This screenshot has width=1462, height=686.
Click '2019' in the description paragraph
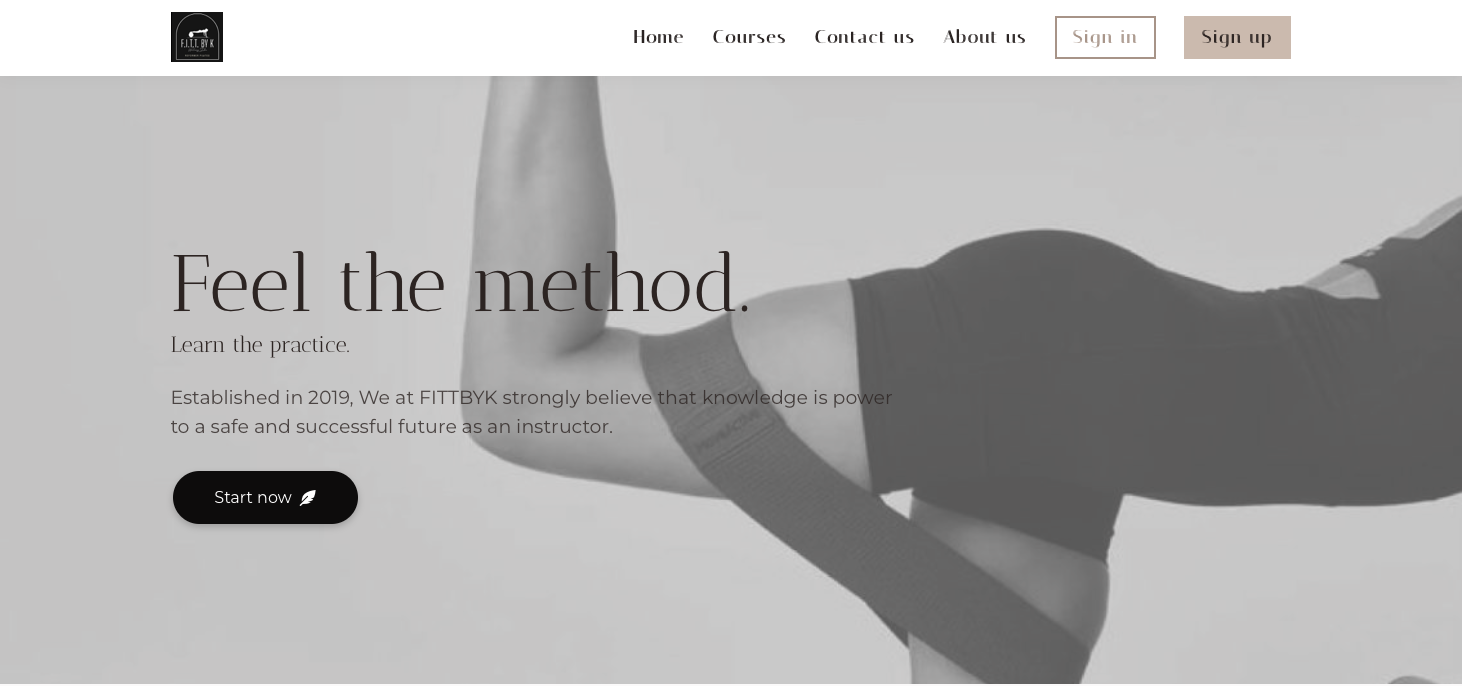[x=330, y=398]
